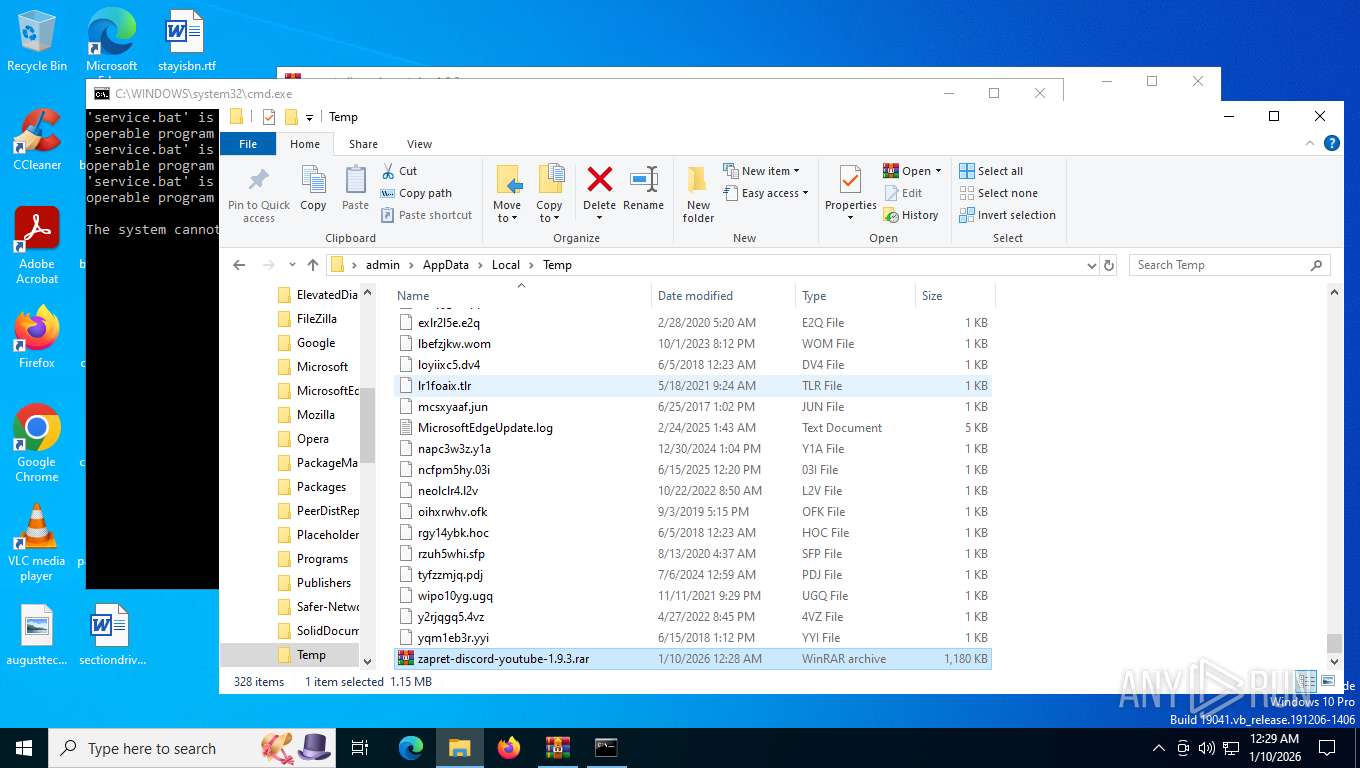Screen dimensions: 1360x768
Task: Open Windows Start menu
Action: click(x=24, y=747)
